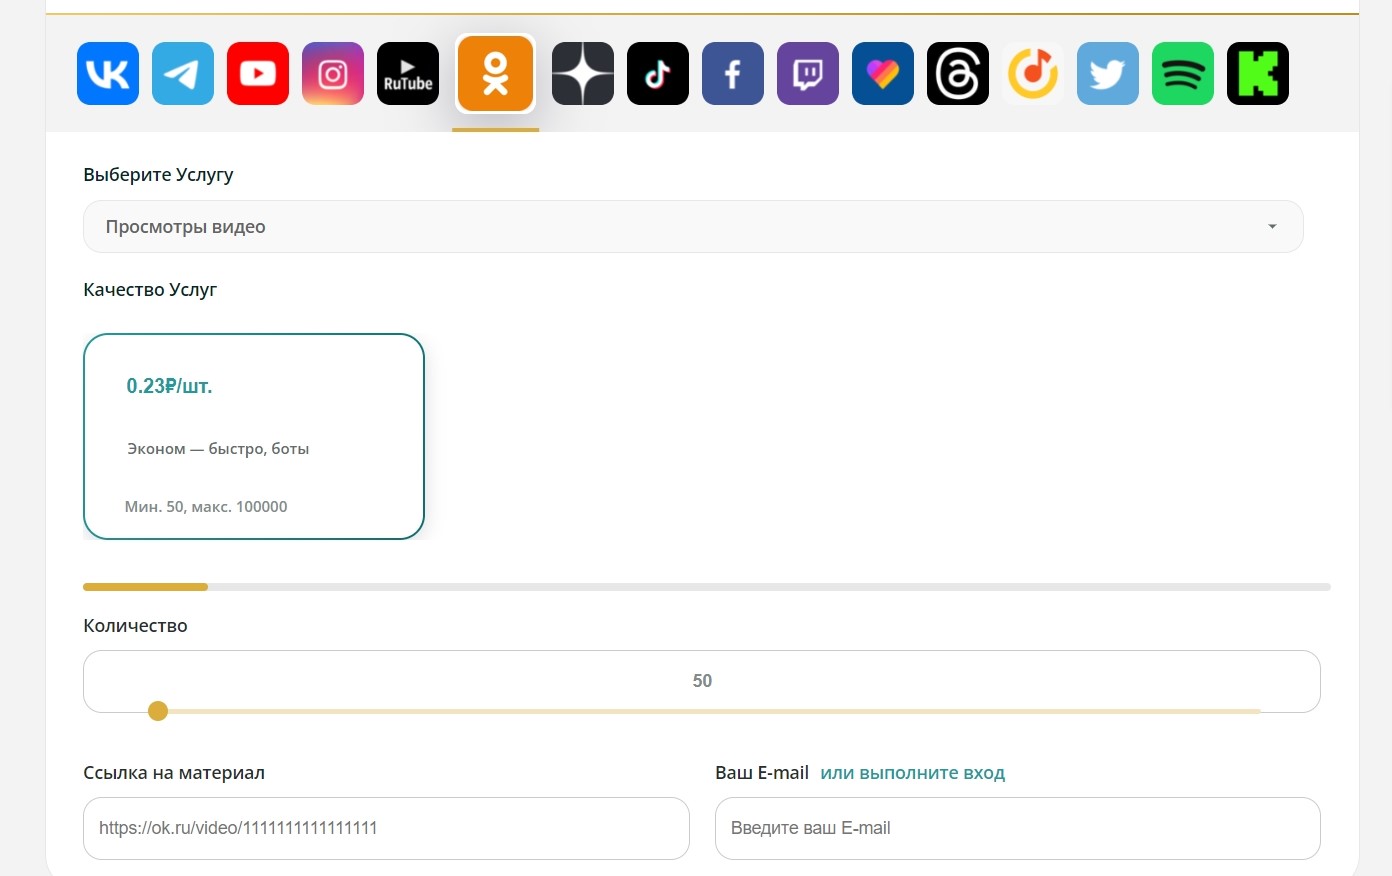The height and width of the screenshot is (876, 1392).
Task: Select the green Kick icon
Action: click(x=1258, y=73)
